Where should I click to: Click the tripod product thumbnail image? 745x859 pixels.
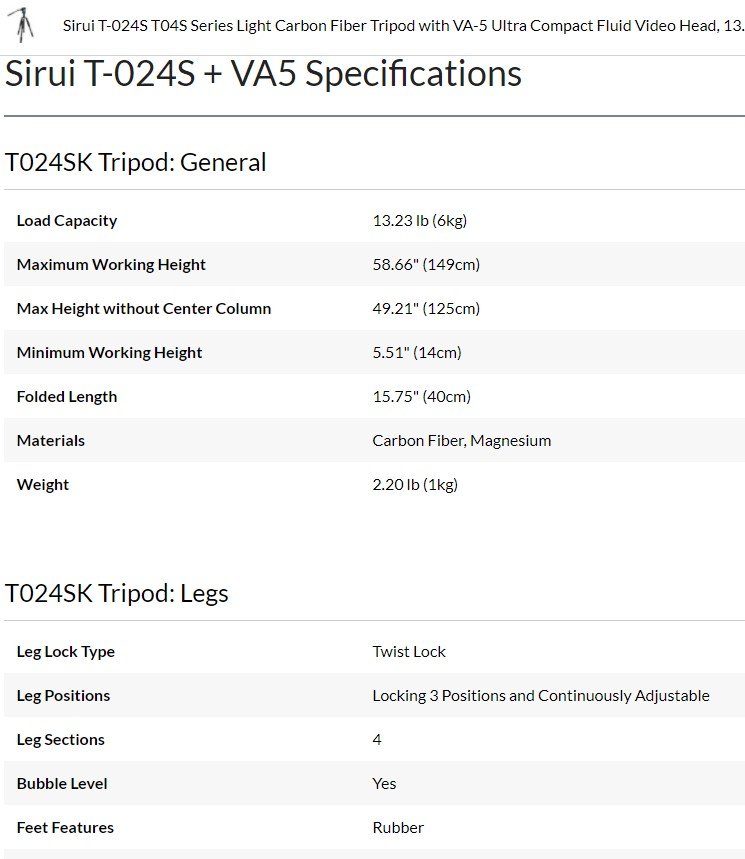[x=21, y=25]
